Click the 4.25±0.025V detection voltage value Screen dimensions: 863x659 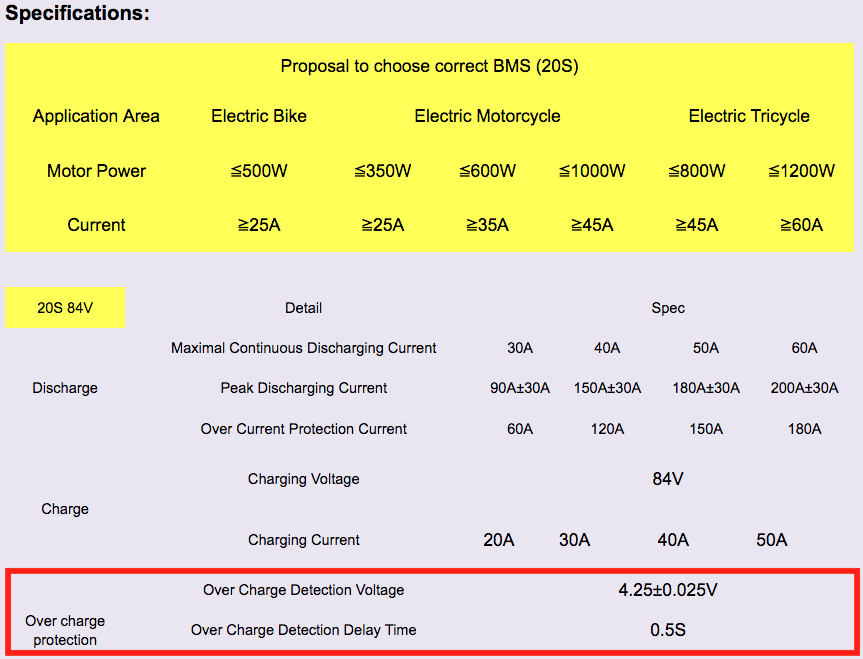click(667, 590)
